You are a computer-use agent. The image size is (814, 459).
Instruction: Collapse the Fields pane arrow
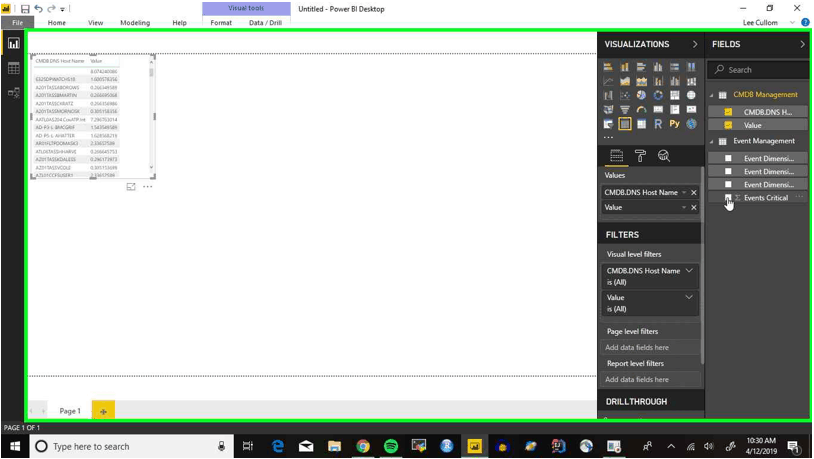(x=802, y=44)
